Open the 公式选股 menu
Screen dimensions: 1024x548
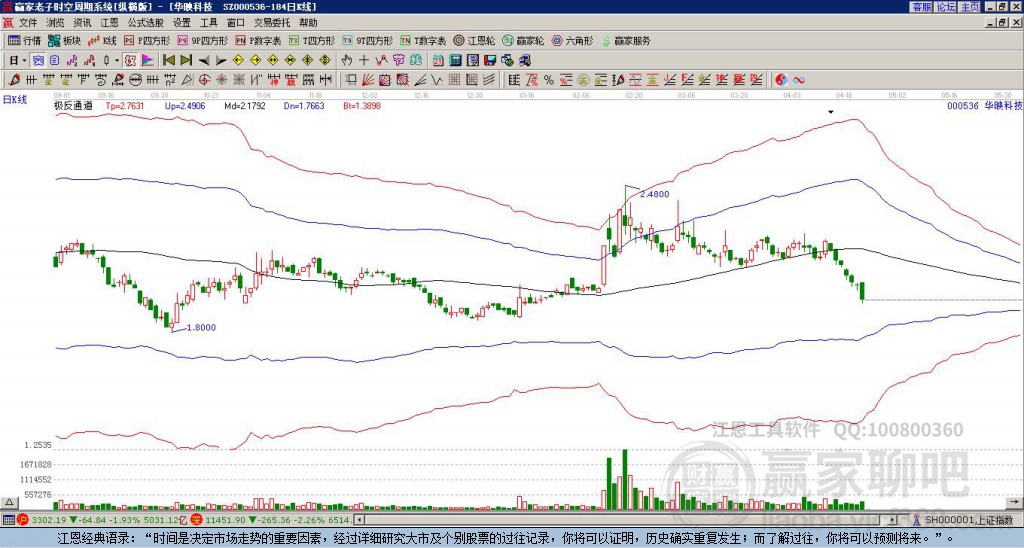(146, 23)
